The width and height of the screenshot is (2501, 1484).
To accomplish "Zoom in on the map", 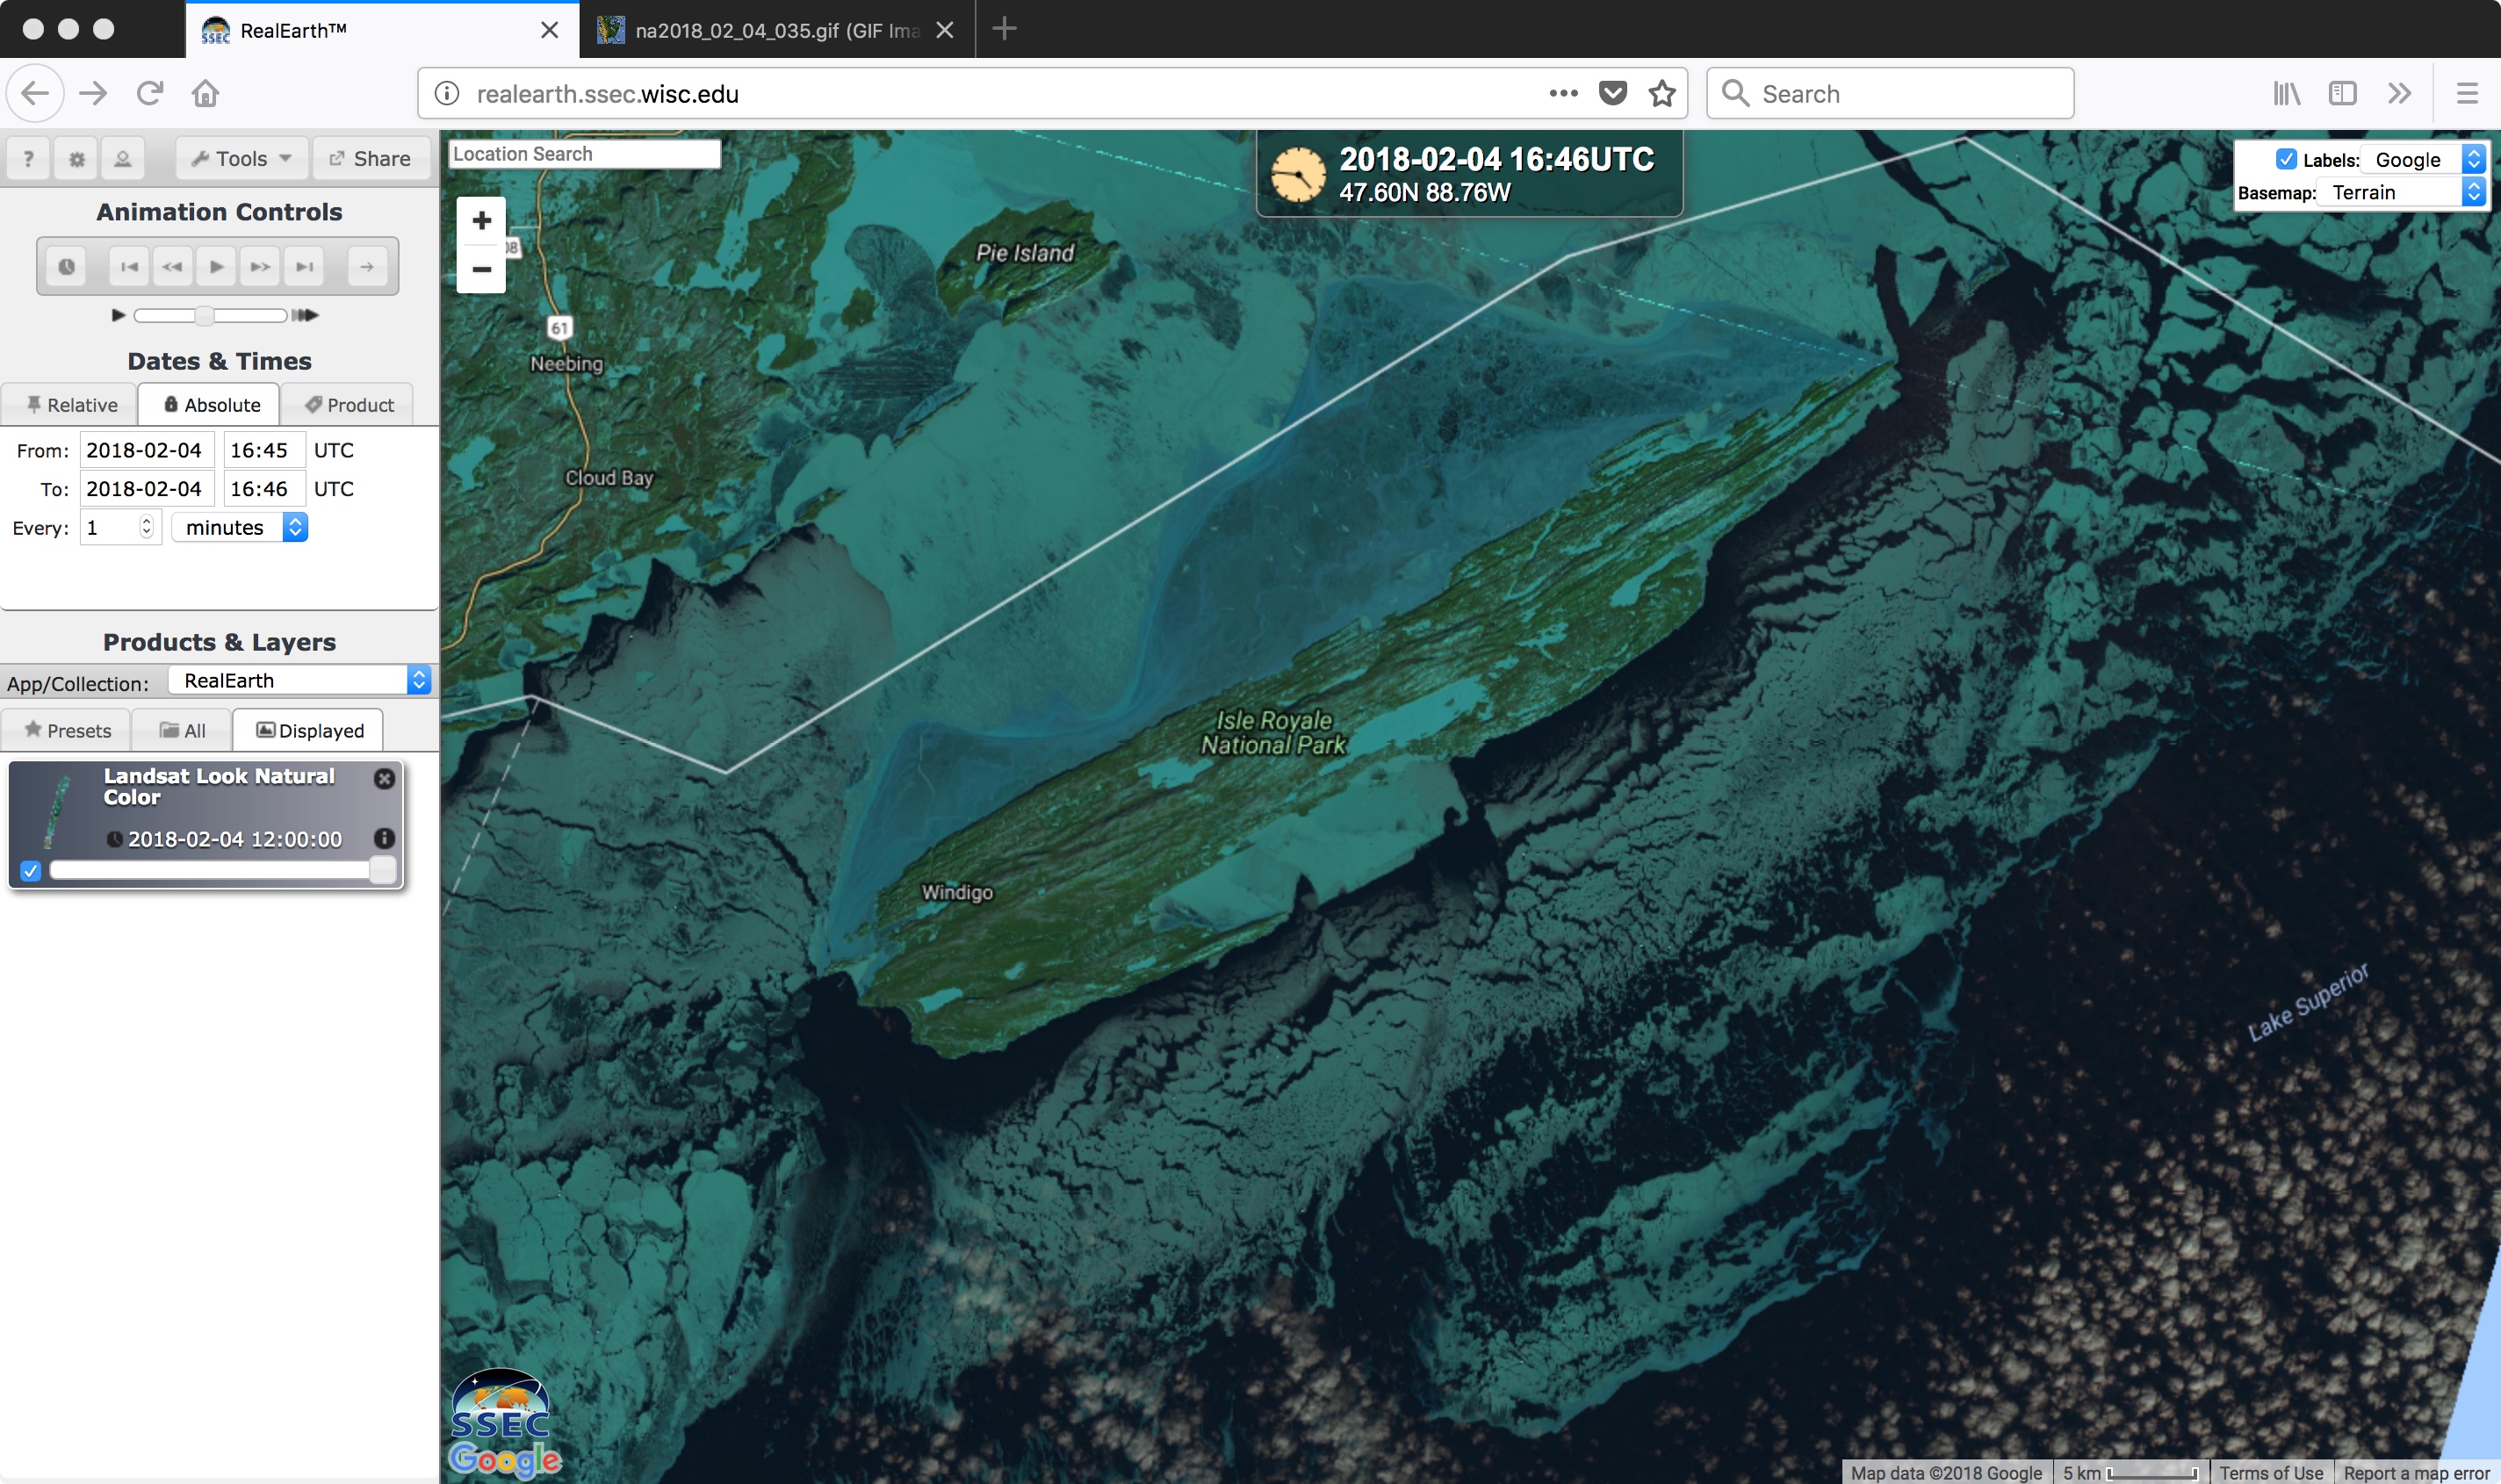I will tap(481, 221).
